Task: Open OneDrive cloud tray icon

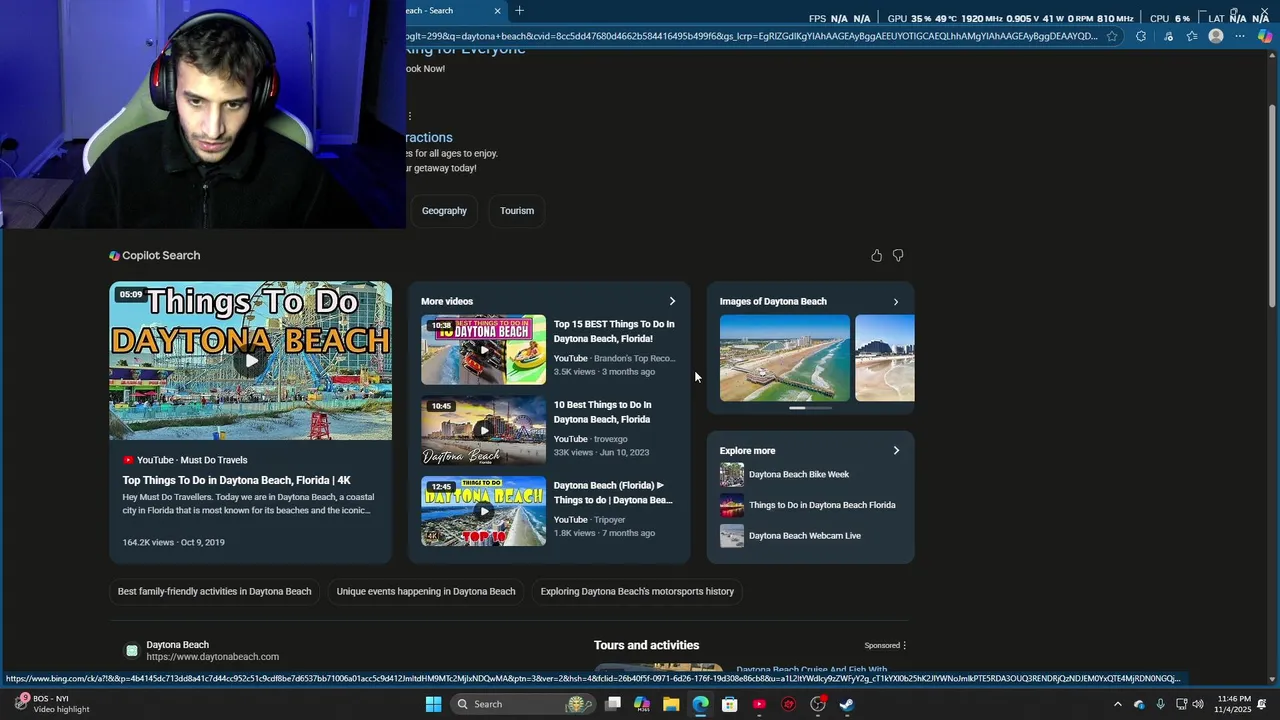Action: pyautogui.click(x=1139, y=705)
